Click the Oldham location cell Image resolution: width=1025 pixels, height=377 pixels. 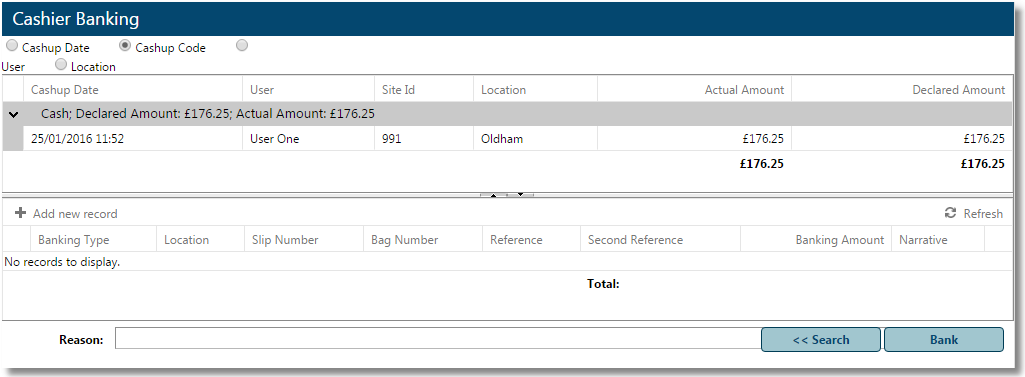point(535,139)
